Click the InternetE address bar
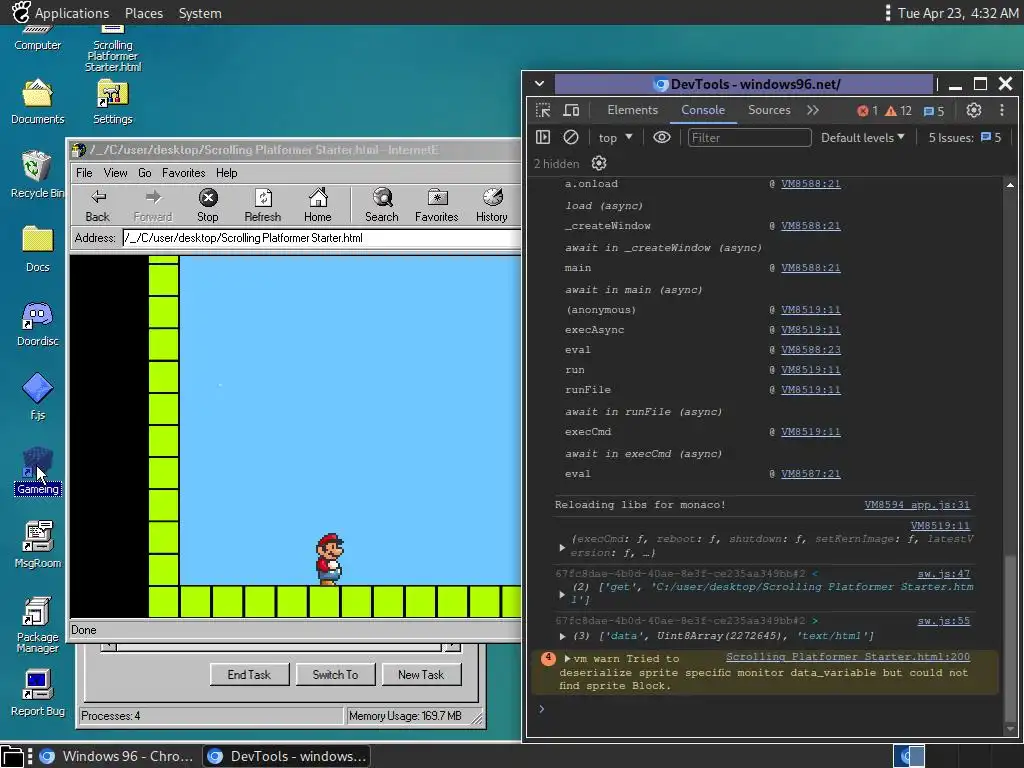This screenshot has width=1024, height=768. 321,238
